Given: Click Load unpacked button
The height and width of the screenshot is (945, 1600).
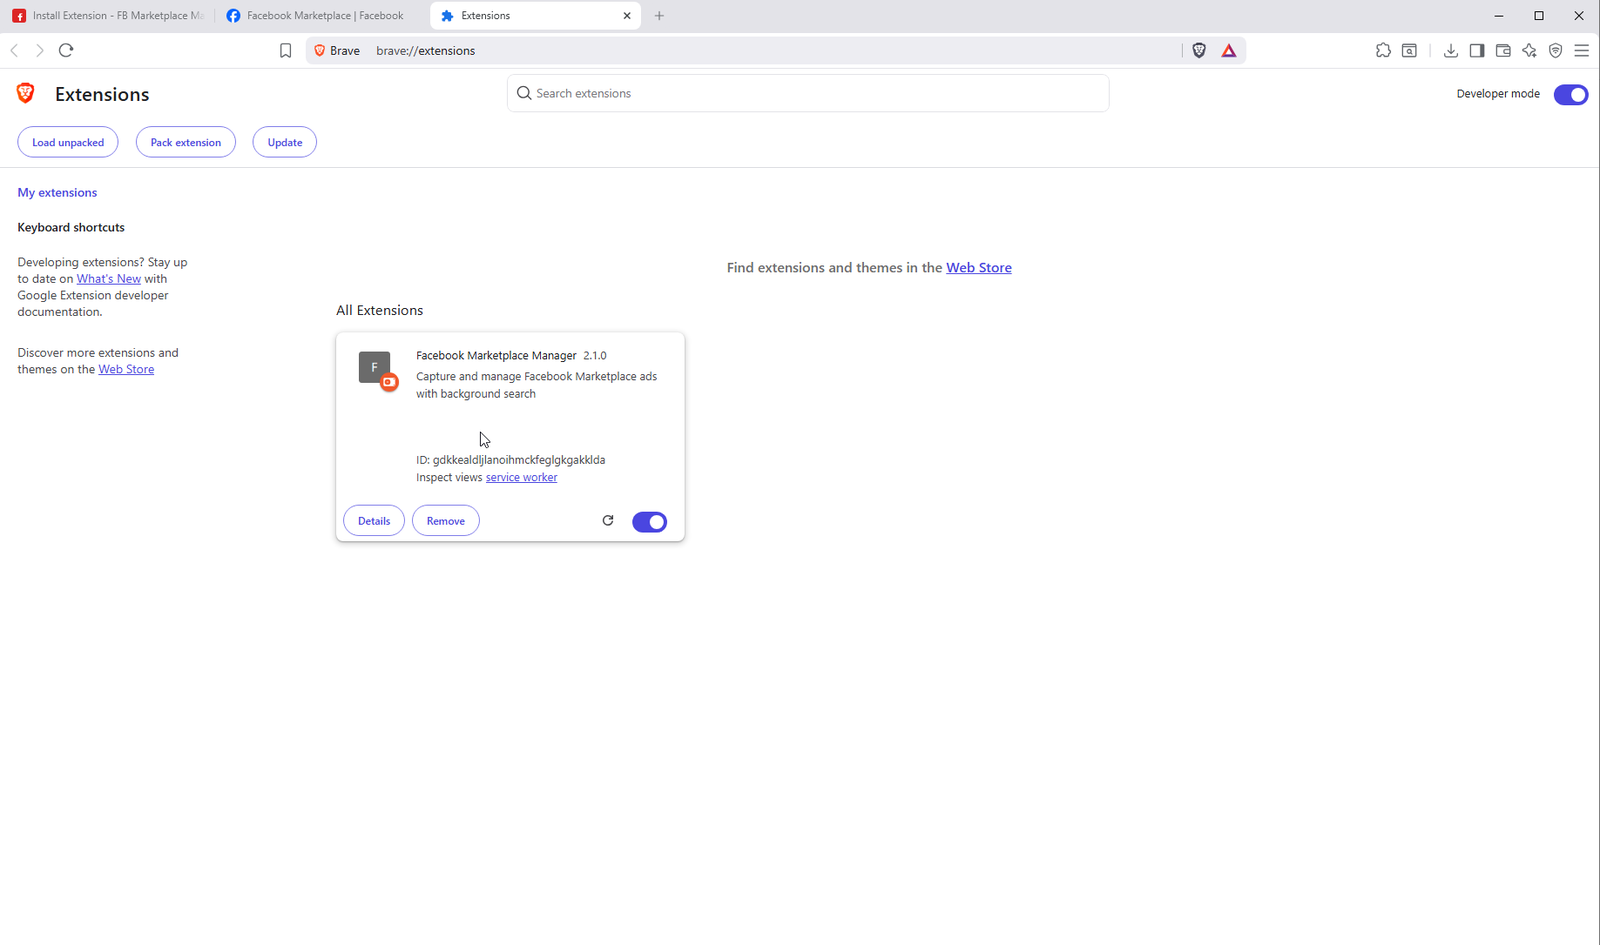Looking at the screenshot, I should click(x=68, y=142).
